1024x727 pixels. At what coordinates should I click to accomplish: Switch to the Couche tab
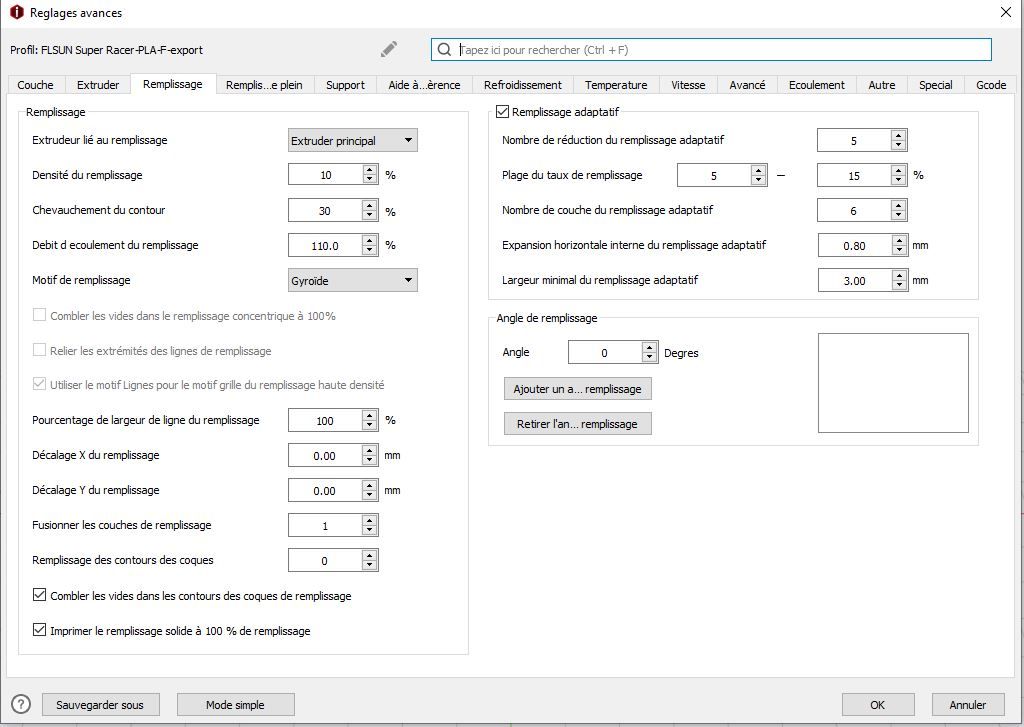(x=35, y=85)
